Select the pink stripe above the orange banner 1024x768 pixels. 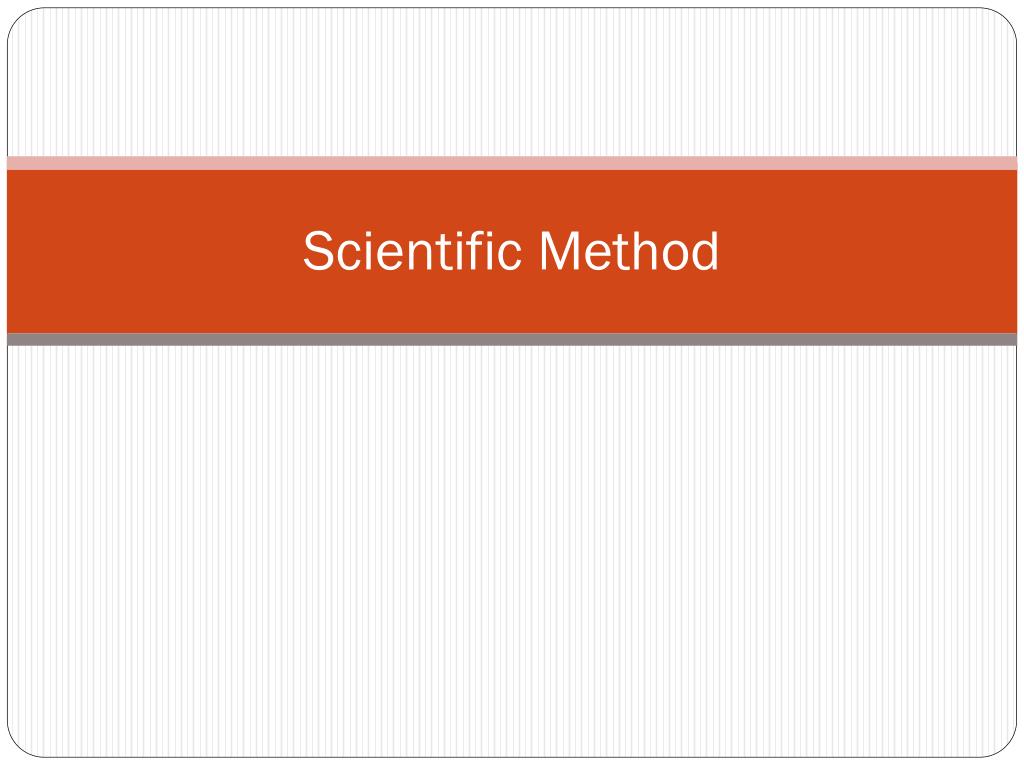coord(512,163)
